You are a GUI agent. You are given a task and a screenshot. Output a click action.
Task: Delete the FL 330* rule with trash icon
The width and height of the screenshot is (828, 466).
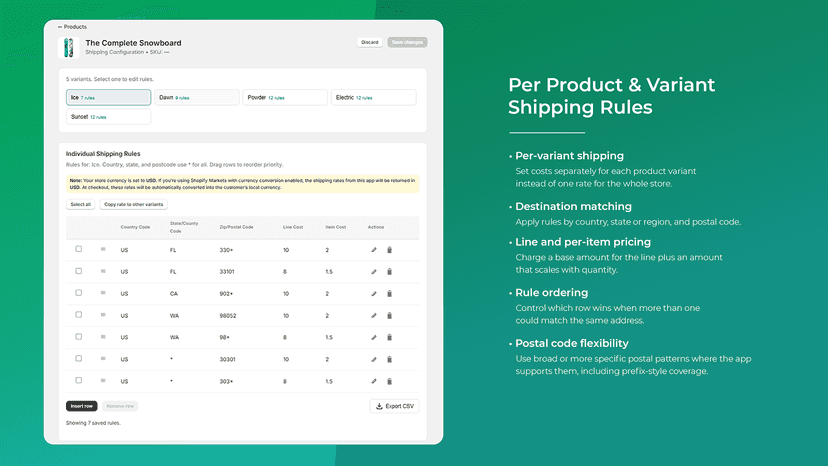[390, 250]
